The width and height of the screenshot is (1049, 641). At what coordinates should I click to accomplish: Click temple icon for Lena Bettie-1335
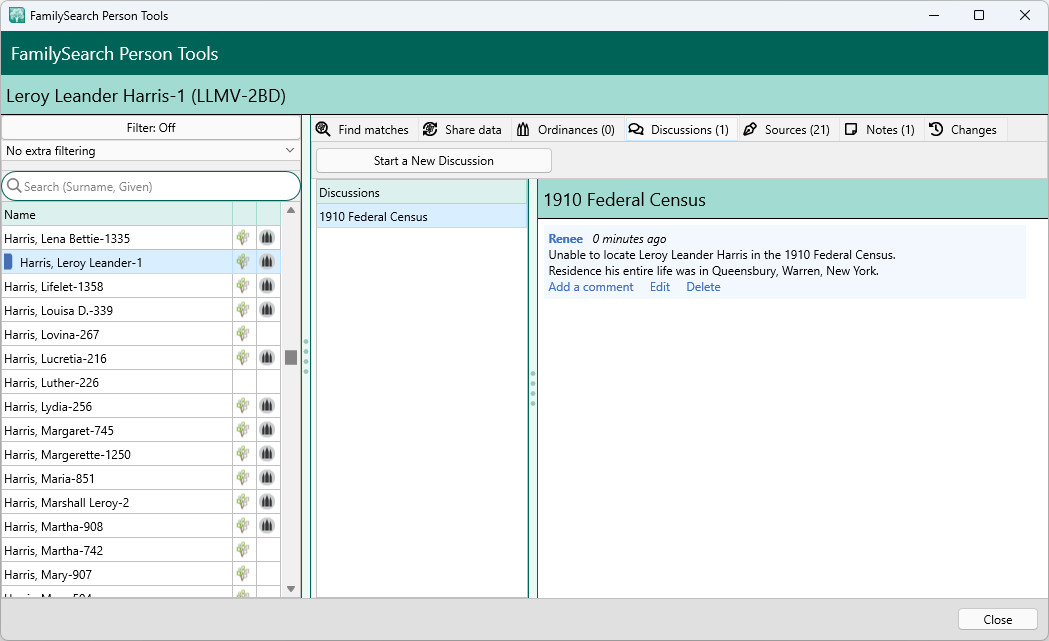click(267, 238)
